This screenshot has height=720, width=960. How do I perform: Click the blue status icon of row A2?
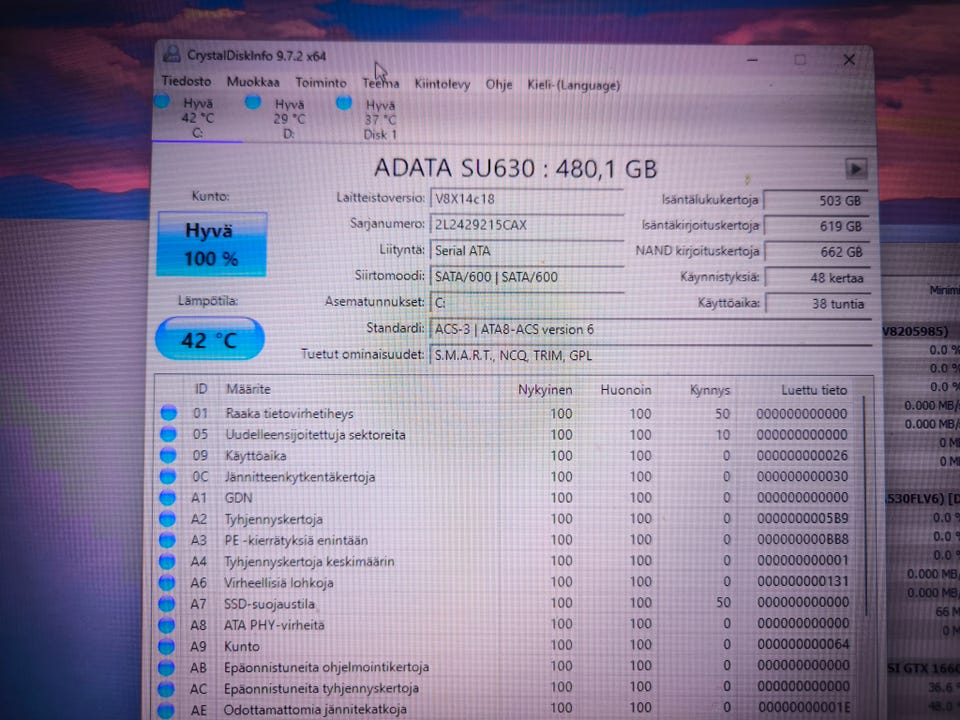[167, 519]
